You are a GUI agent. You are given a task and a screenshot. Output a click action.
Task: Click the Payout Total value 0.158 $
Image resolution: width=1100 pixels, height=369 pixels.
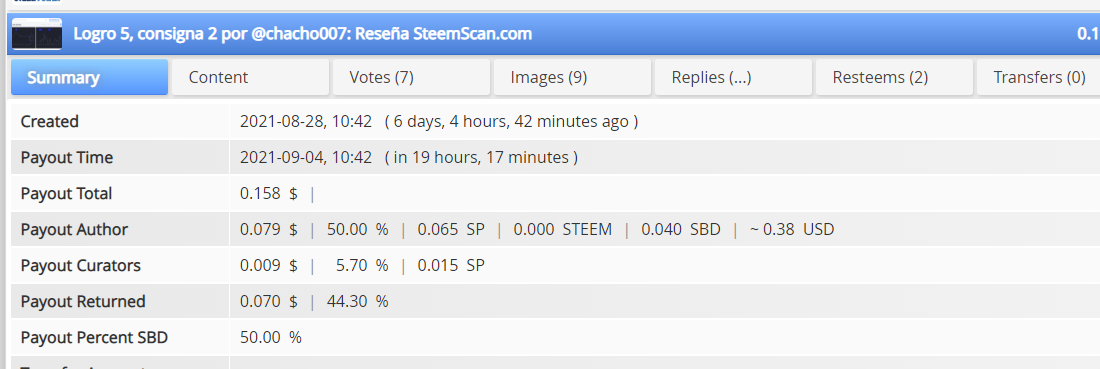269,194
